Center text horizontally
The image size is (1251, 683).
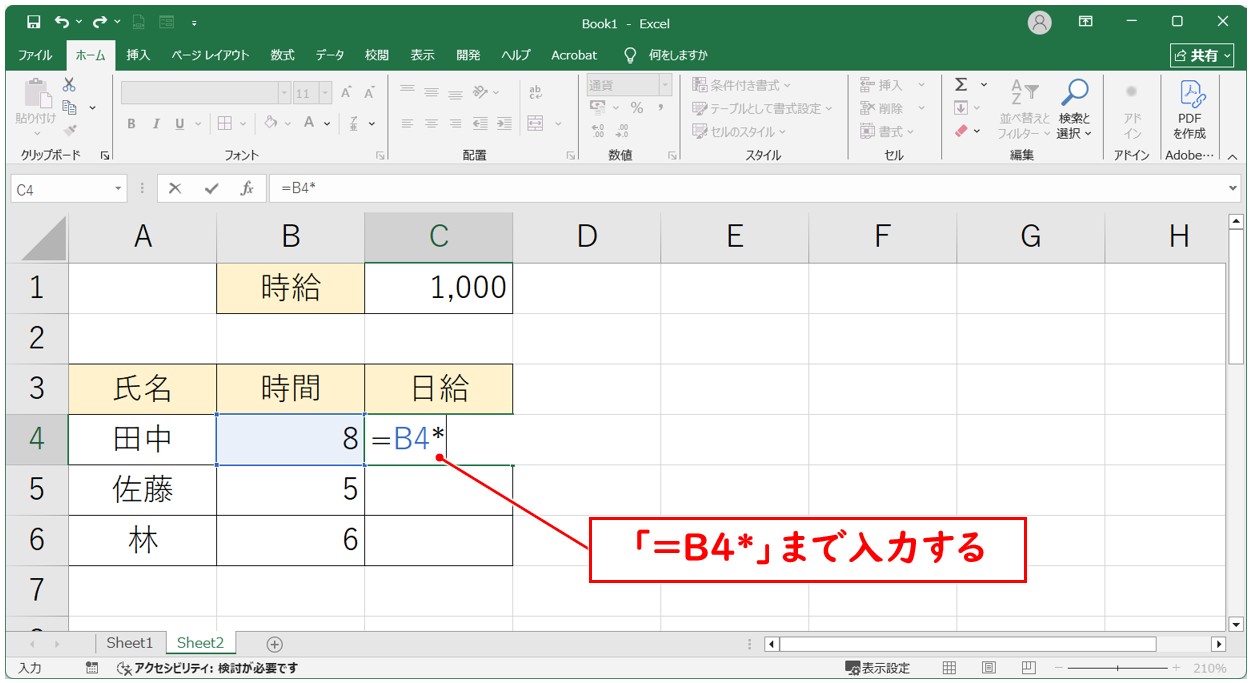coord(432,124)
